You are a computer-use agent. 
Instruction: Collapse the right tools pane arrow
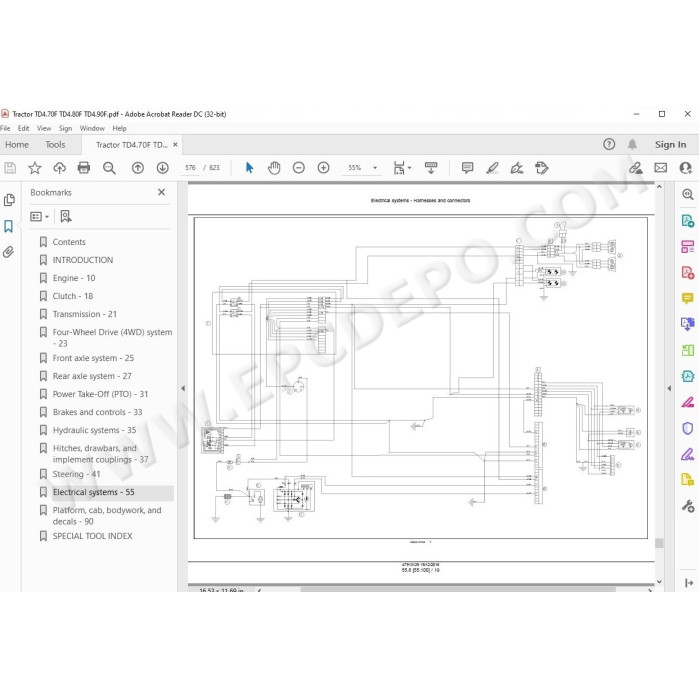coord(669,388)
